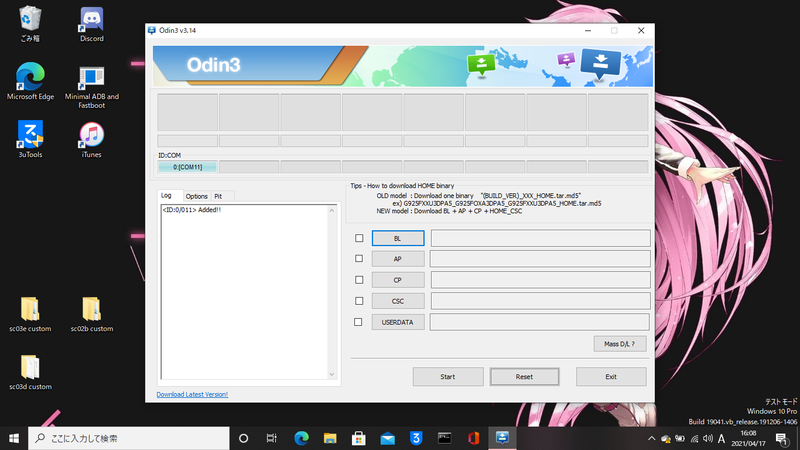Click the CP file button
The width and height of the screenshot is (800, 450).
tap(398, 280)
